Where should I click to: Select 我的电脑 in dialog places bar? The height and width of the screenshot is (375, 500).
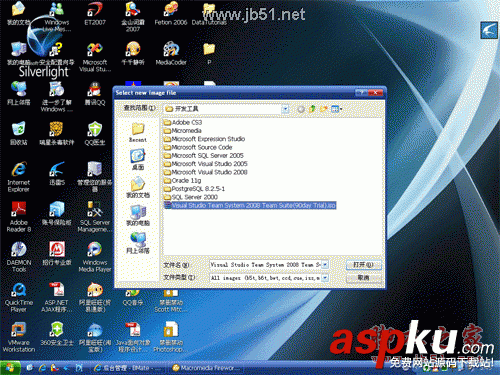[138, 215]
